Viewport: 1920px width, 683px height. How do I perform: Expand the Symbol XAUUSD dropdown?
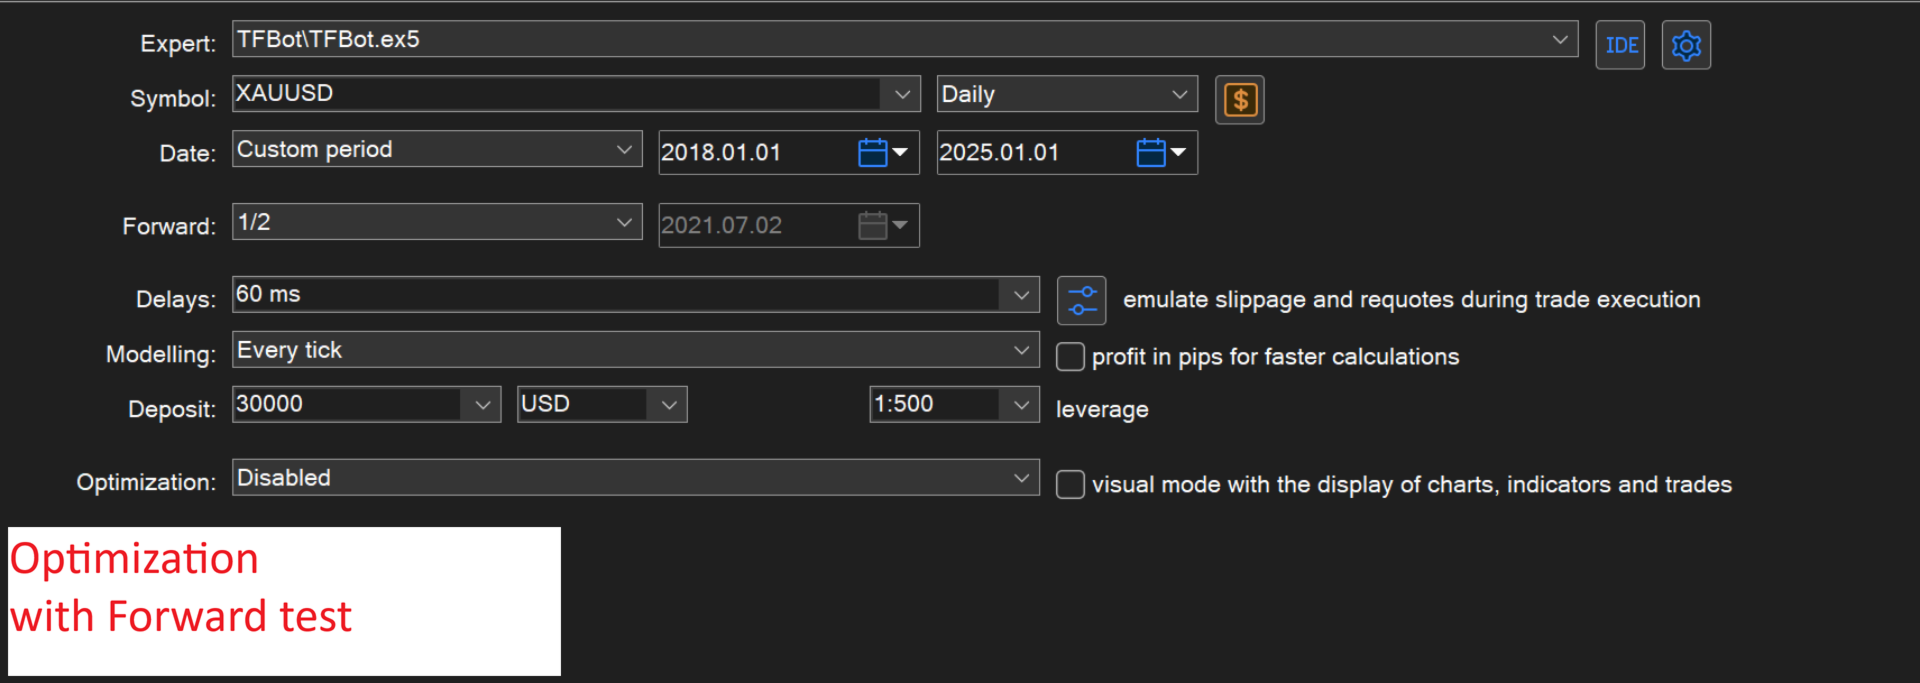click(x=902, y=94)
